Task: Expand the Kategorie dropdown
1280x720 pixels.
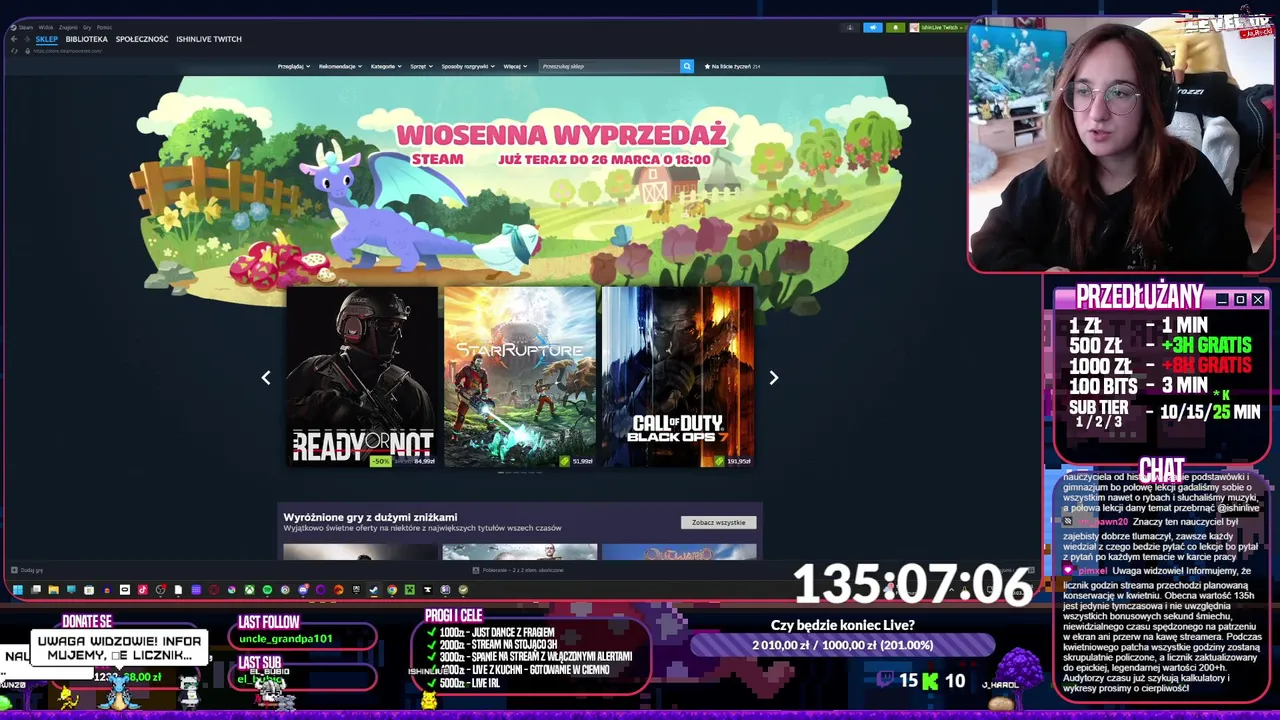Action: pos(386,66)
